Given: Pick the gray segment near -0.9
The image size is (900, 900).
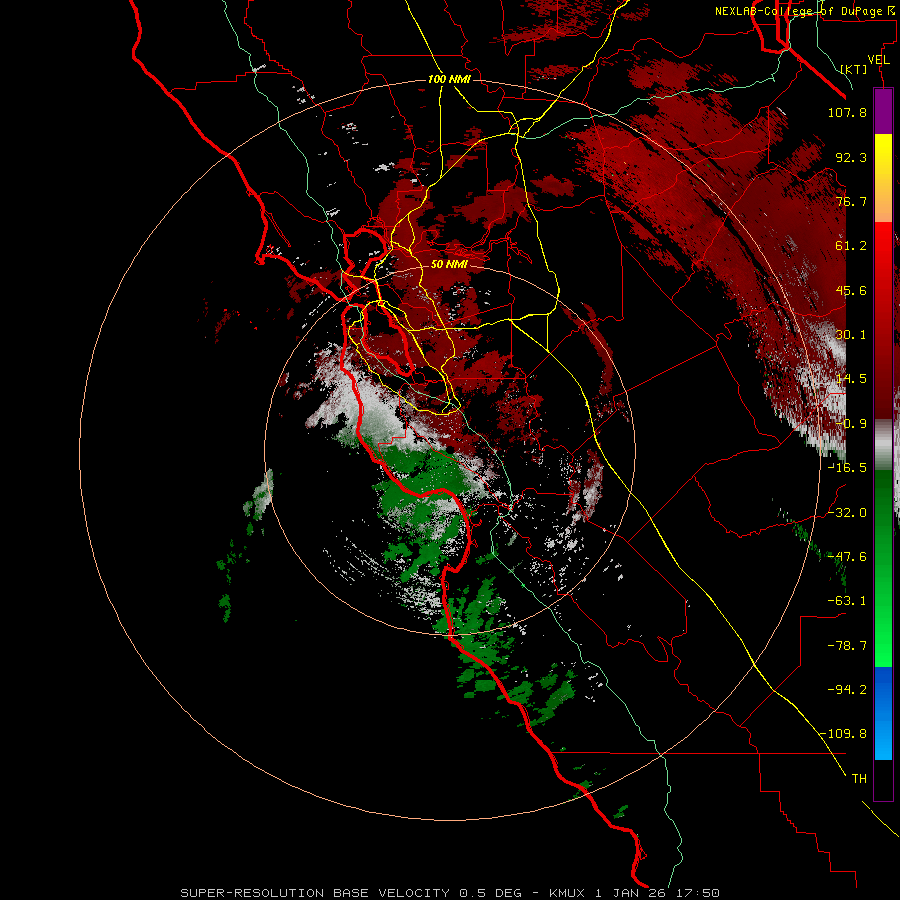Looking at the screenshot, I should (x=883, y=445).
